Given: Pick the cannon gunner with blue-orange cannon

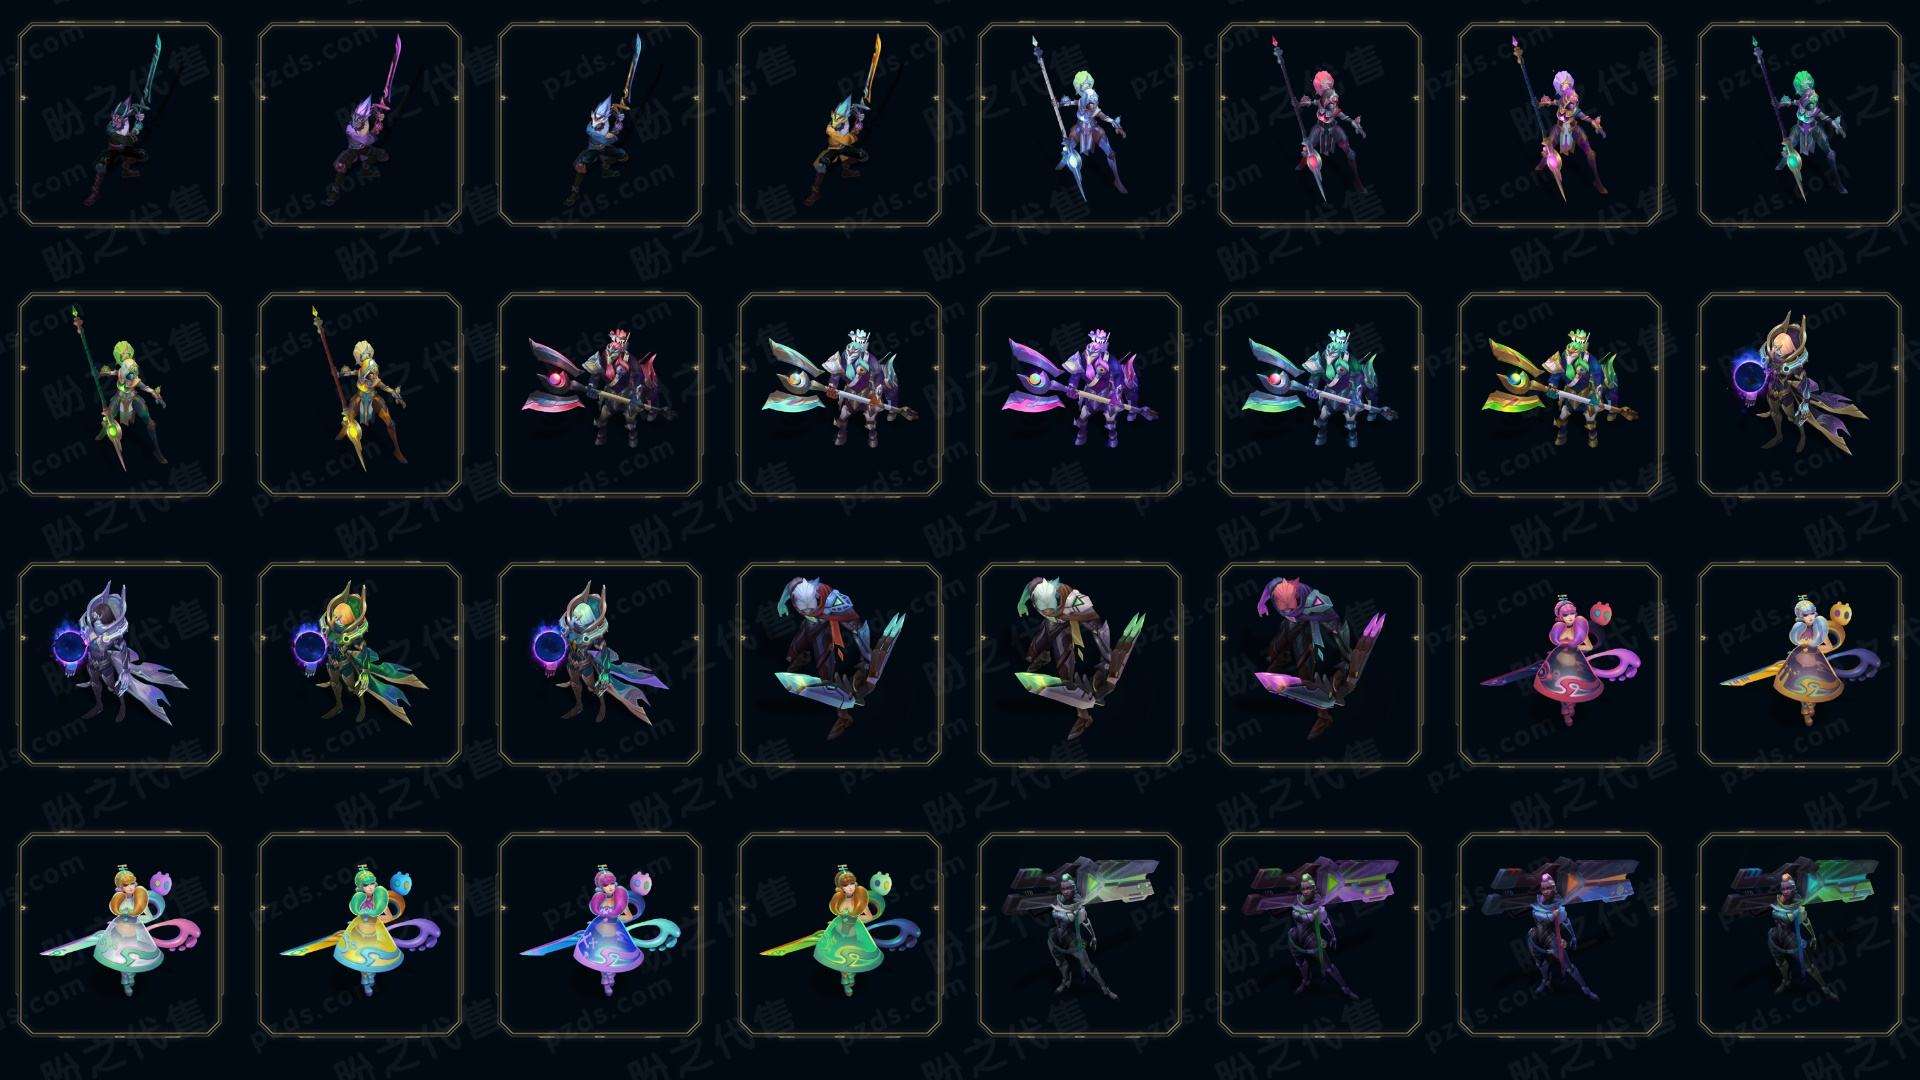Looking at the screenshot, I should pos(1560,935).
